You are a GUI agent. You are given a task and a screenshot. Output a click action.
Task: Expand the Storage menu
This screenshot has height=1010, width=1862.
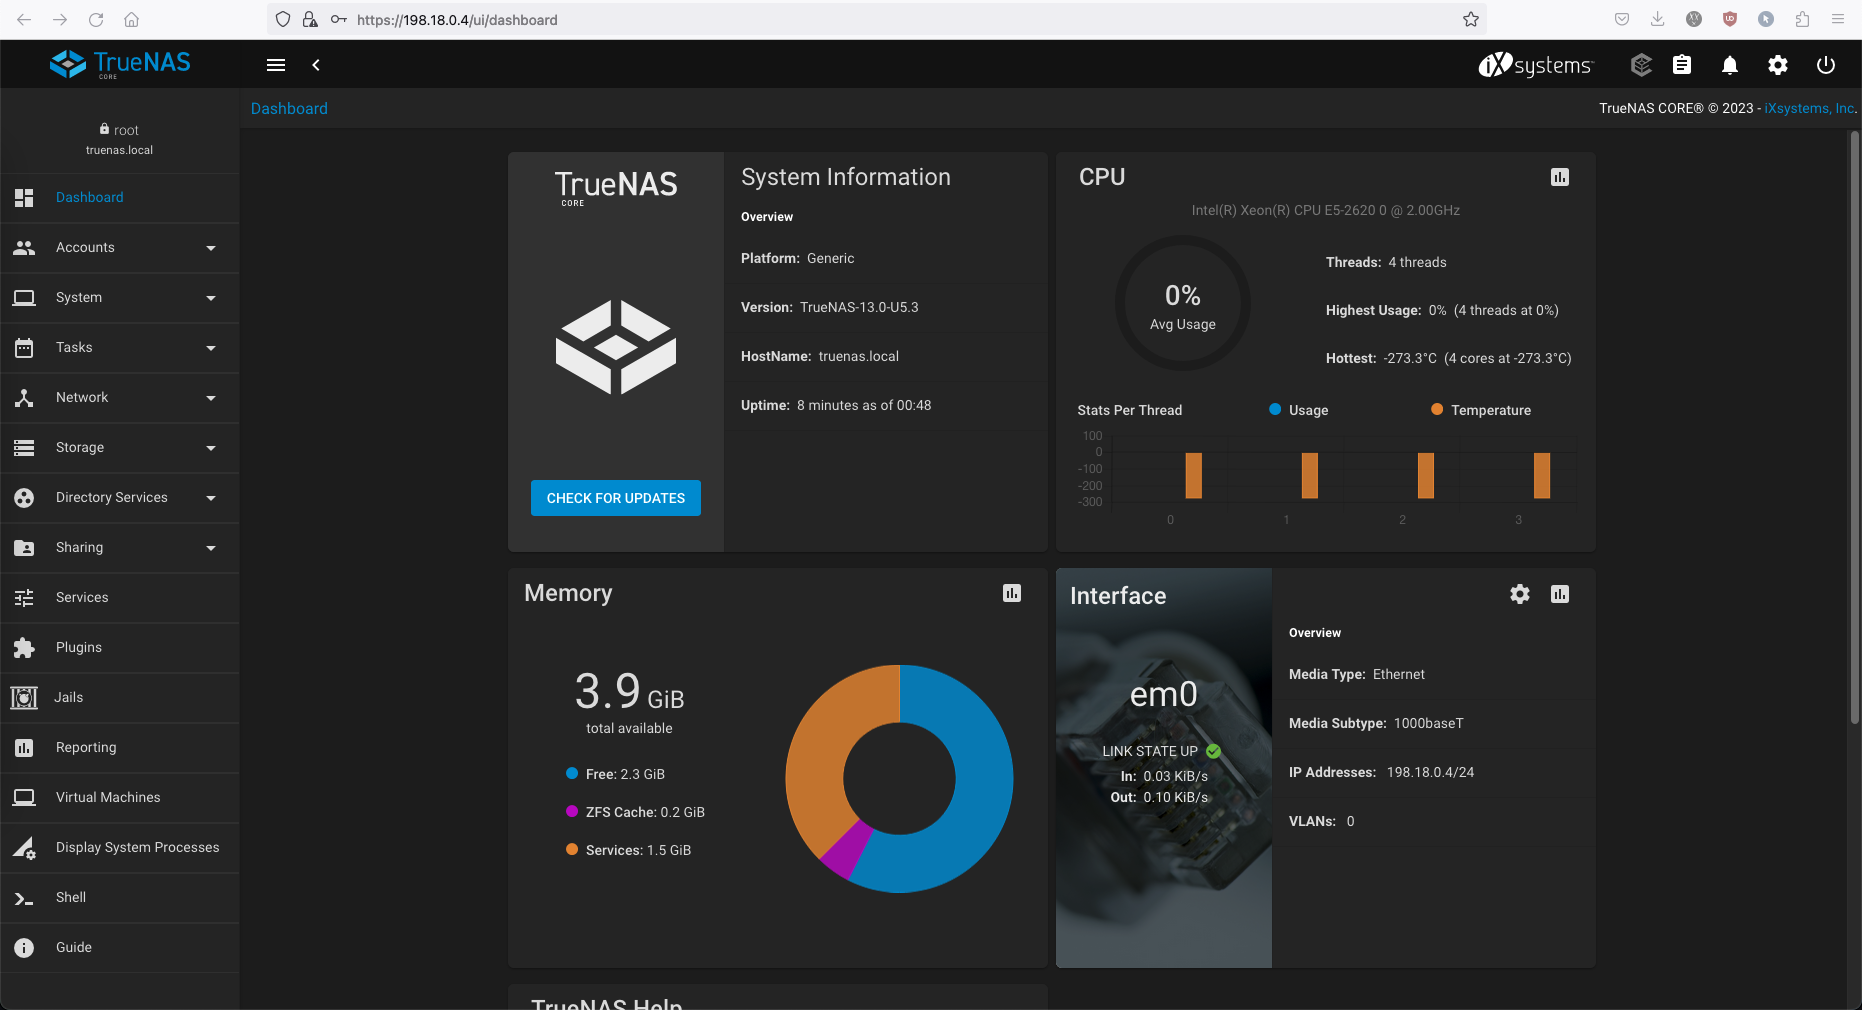click(x=120, y=448)
